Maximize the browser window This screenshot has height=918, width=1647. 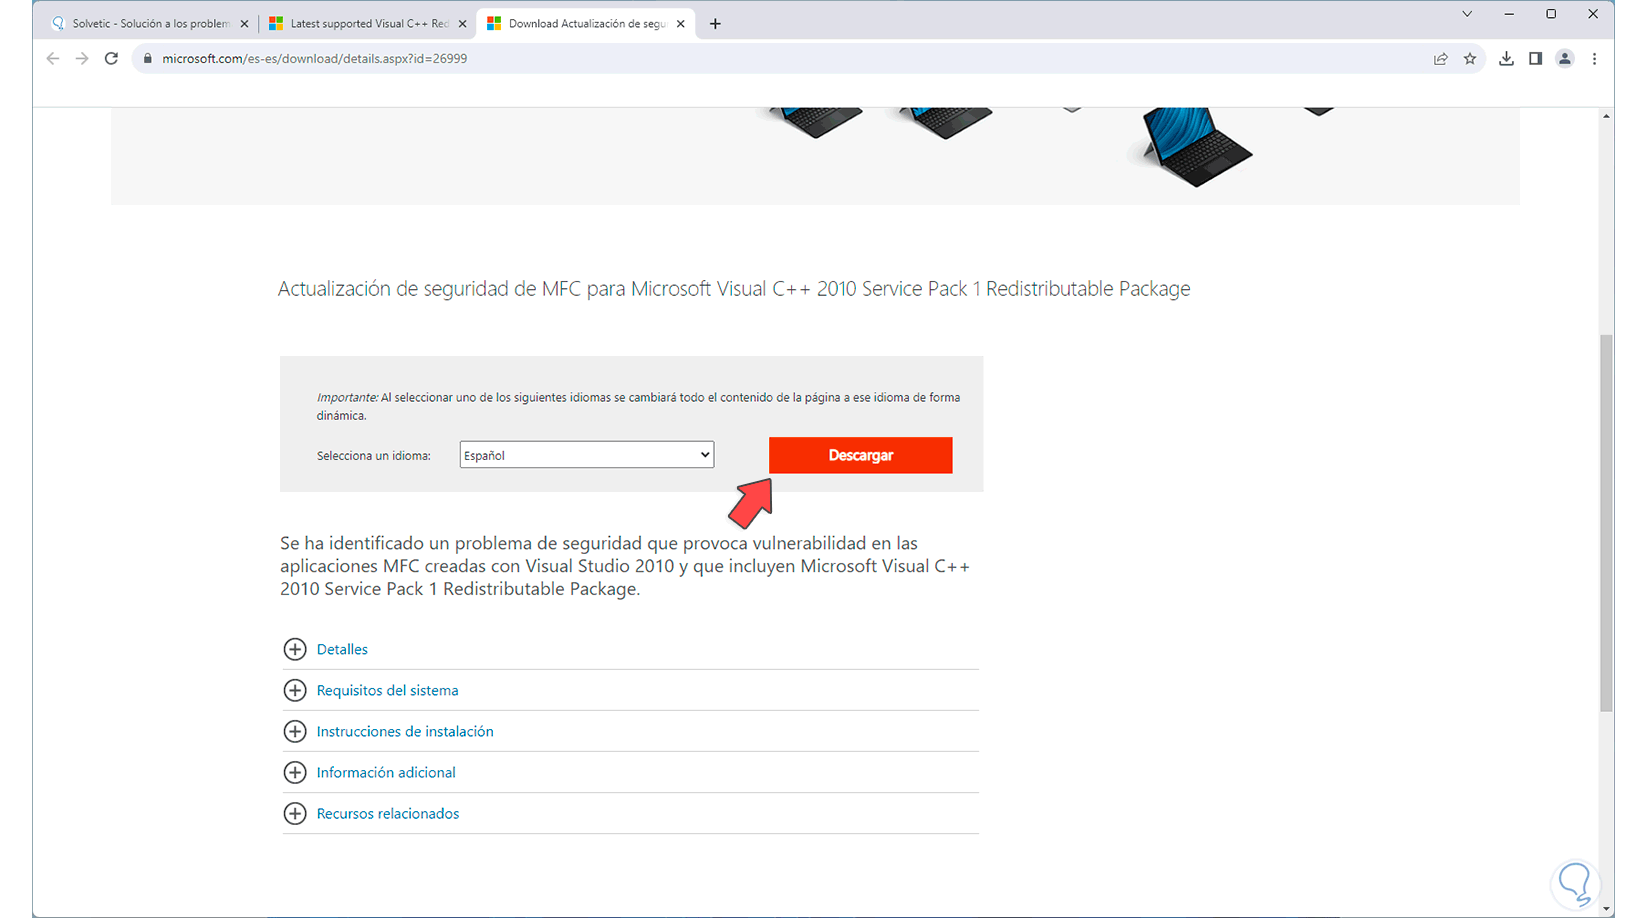pos(1551,14)
